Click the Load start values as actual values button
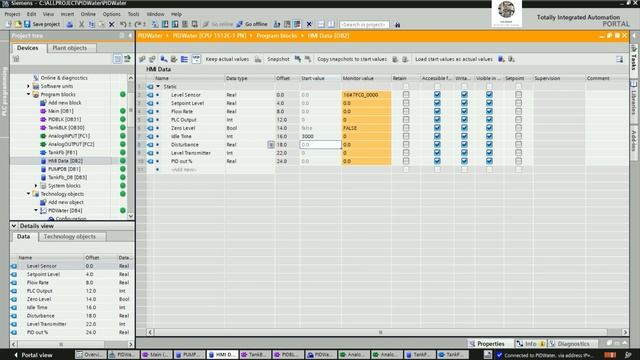The image size is (640, 360). click(453, 59)
